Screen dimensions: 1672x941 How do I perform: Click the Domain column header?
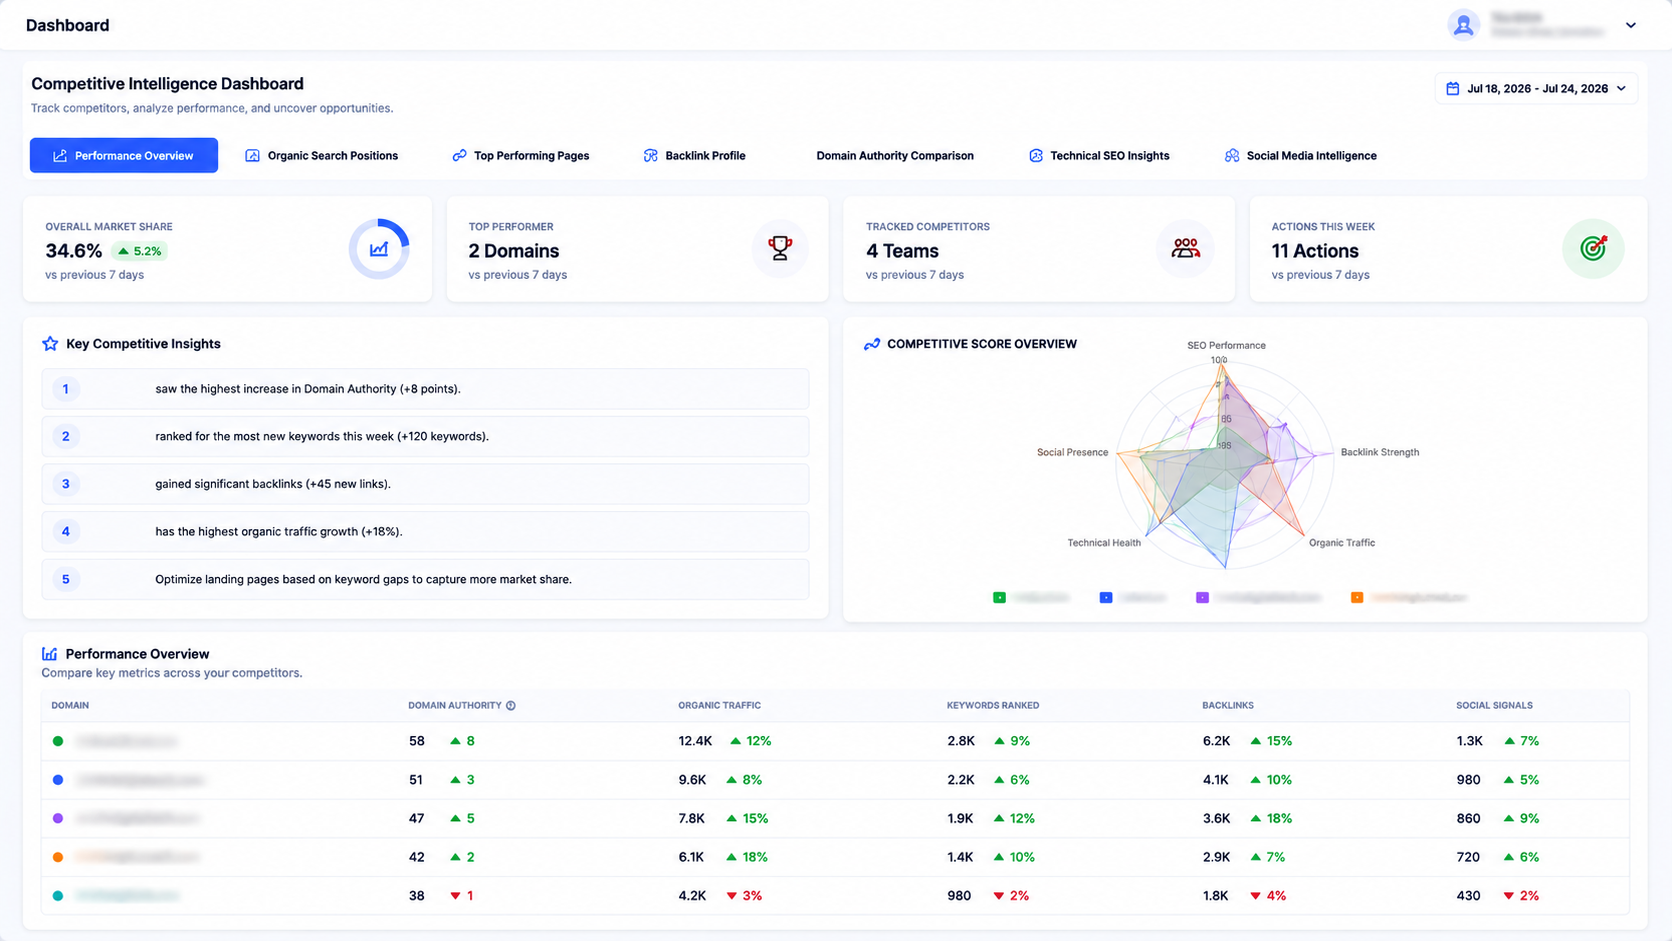click(x=70, y=706)
